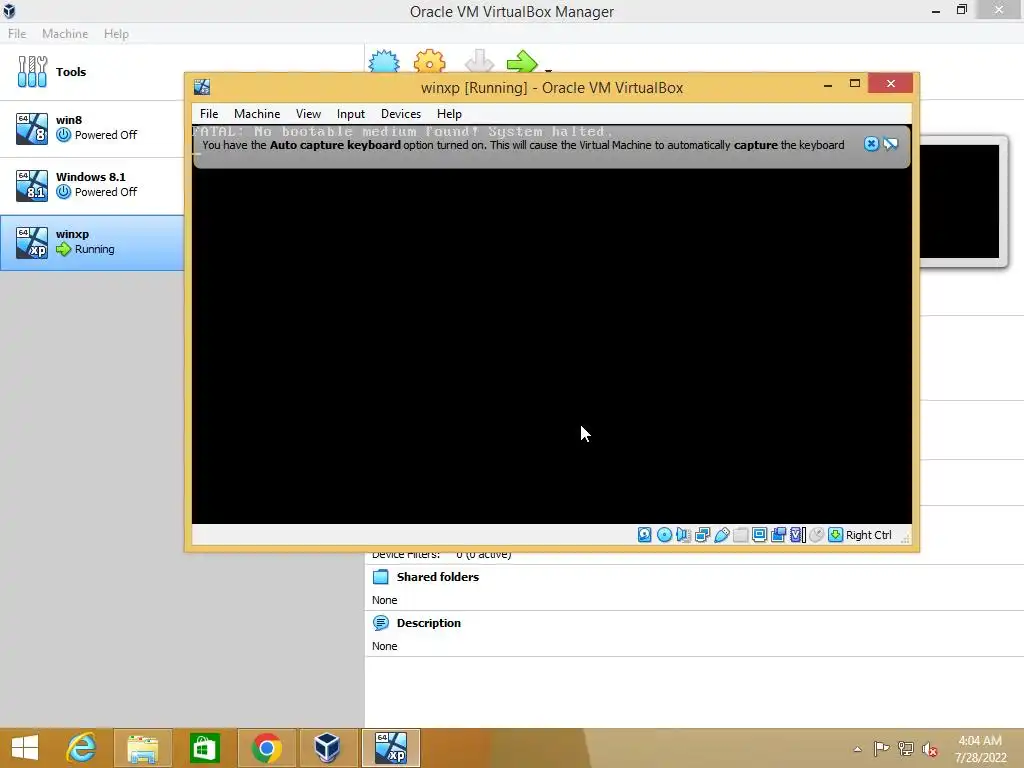The height and width of the screenshot is (768, 1024).
Task: Dismiss the Auto capture keyboard notification
Action: (x=871, y=144)
